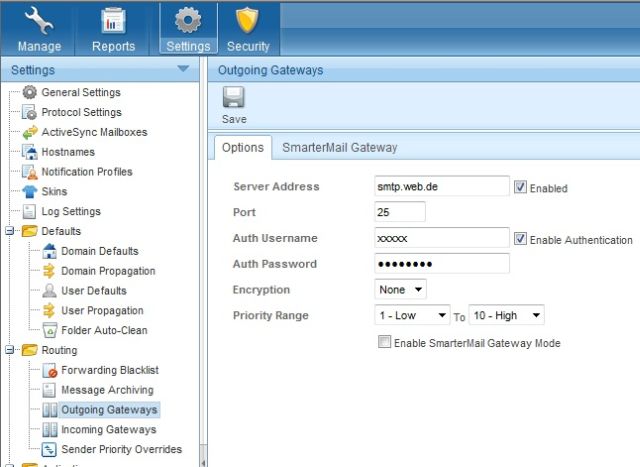Uncheck the Enabled checkbox
The height and width of the screenshot is (467, 640).
tap(520, 187)
